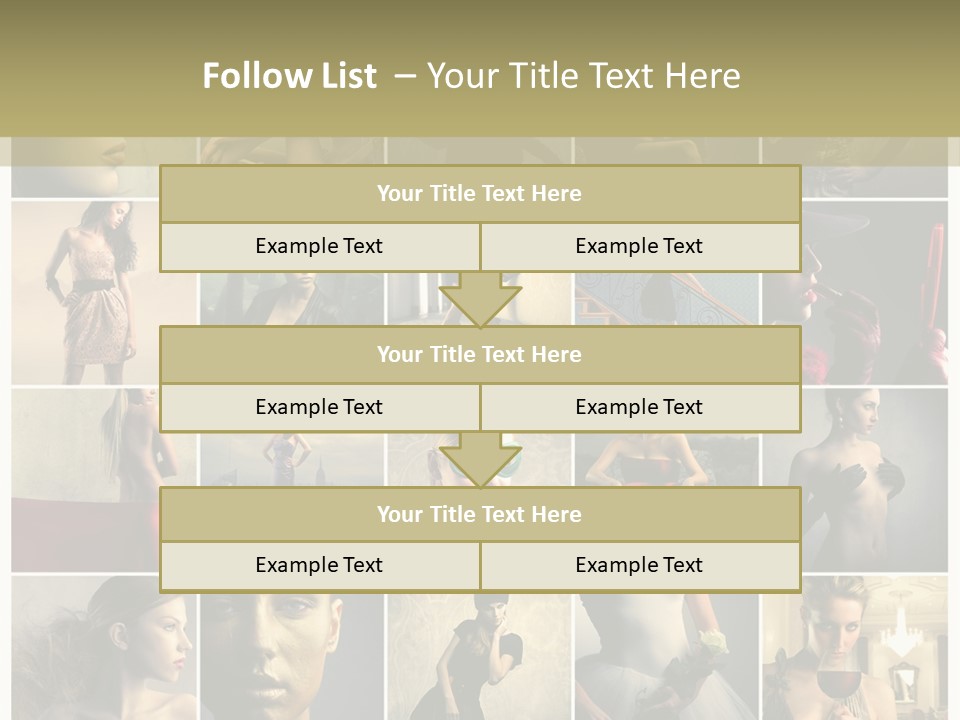Viewport: 960px width, 720px height.
Task: Click the left Example Text cell in top row
Action: [319, 247]
